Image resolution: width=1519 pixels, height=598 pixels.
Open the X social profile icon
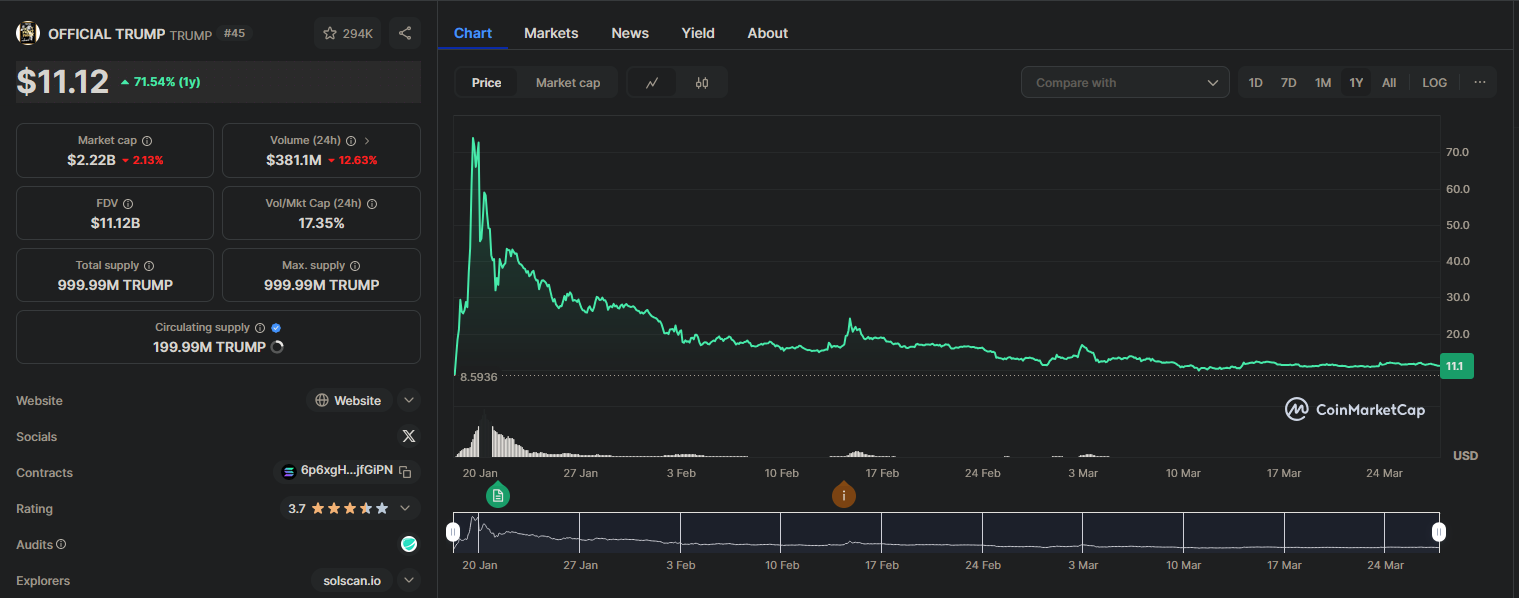pos(408,437)
